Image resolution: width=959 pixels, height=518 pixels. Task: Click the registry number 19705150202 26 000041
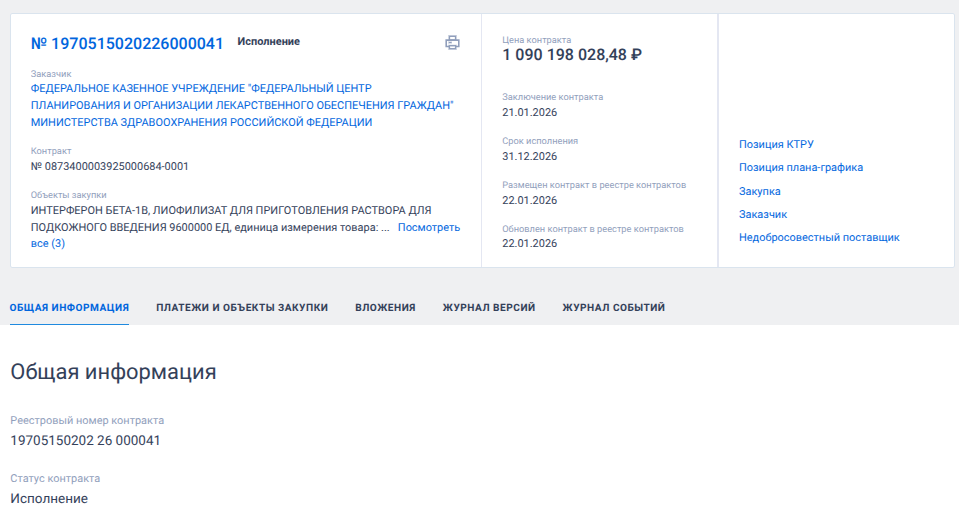(85, 440)
